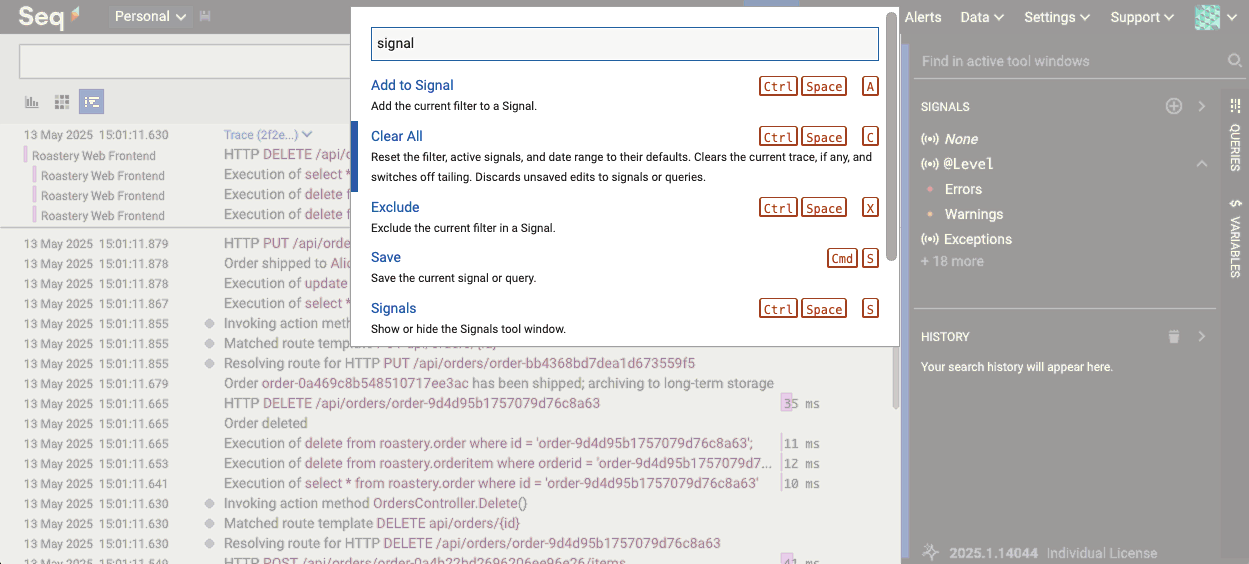
Task: Open the Support menu dropdown
Action: click(1142, 17)
